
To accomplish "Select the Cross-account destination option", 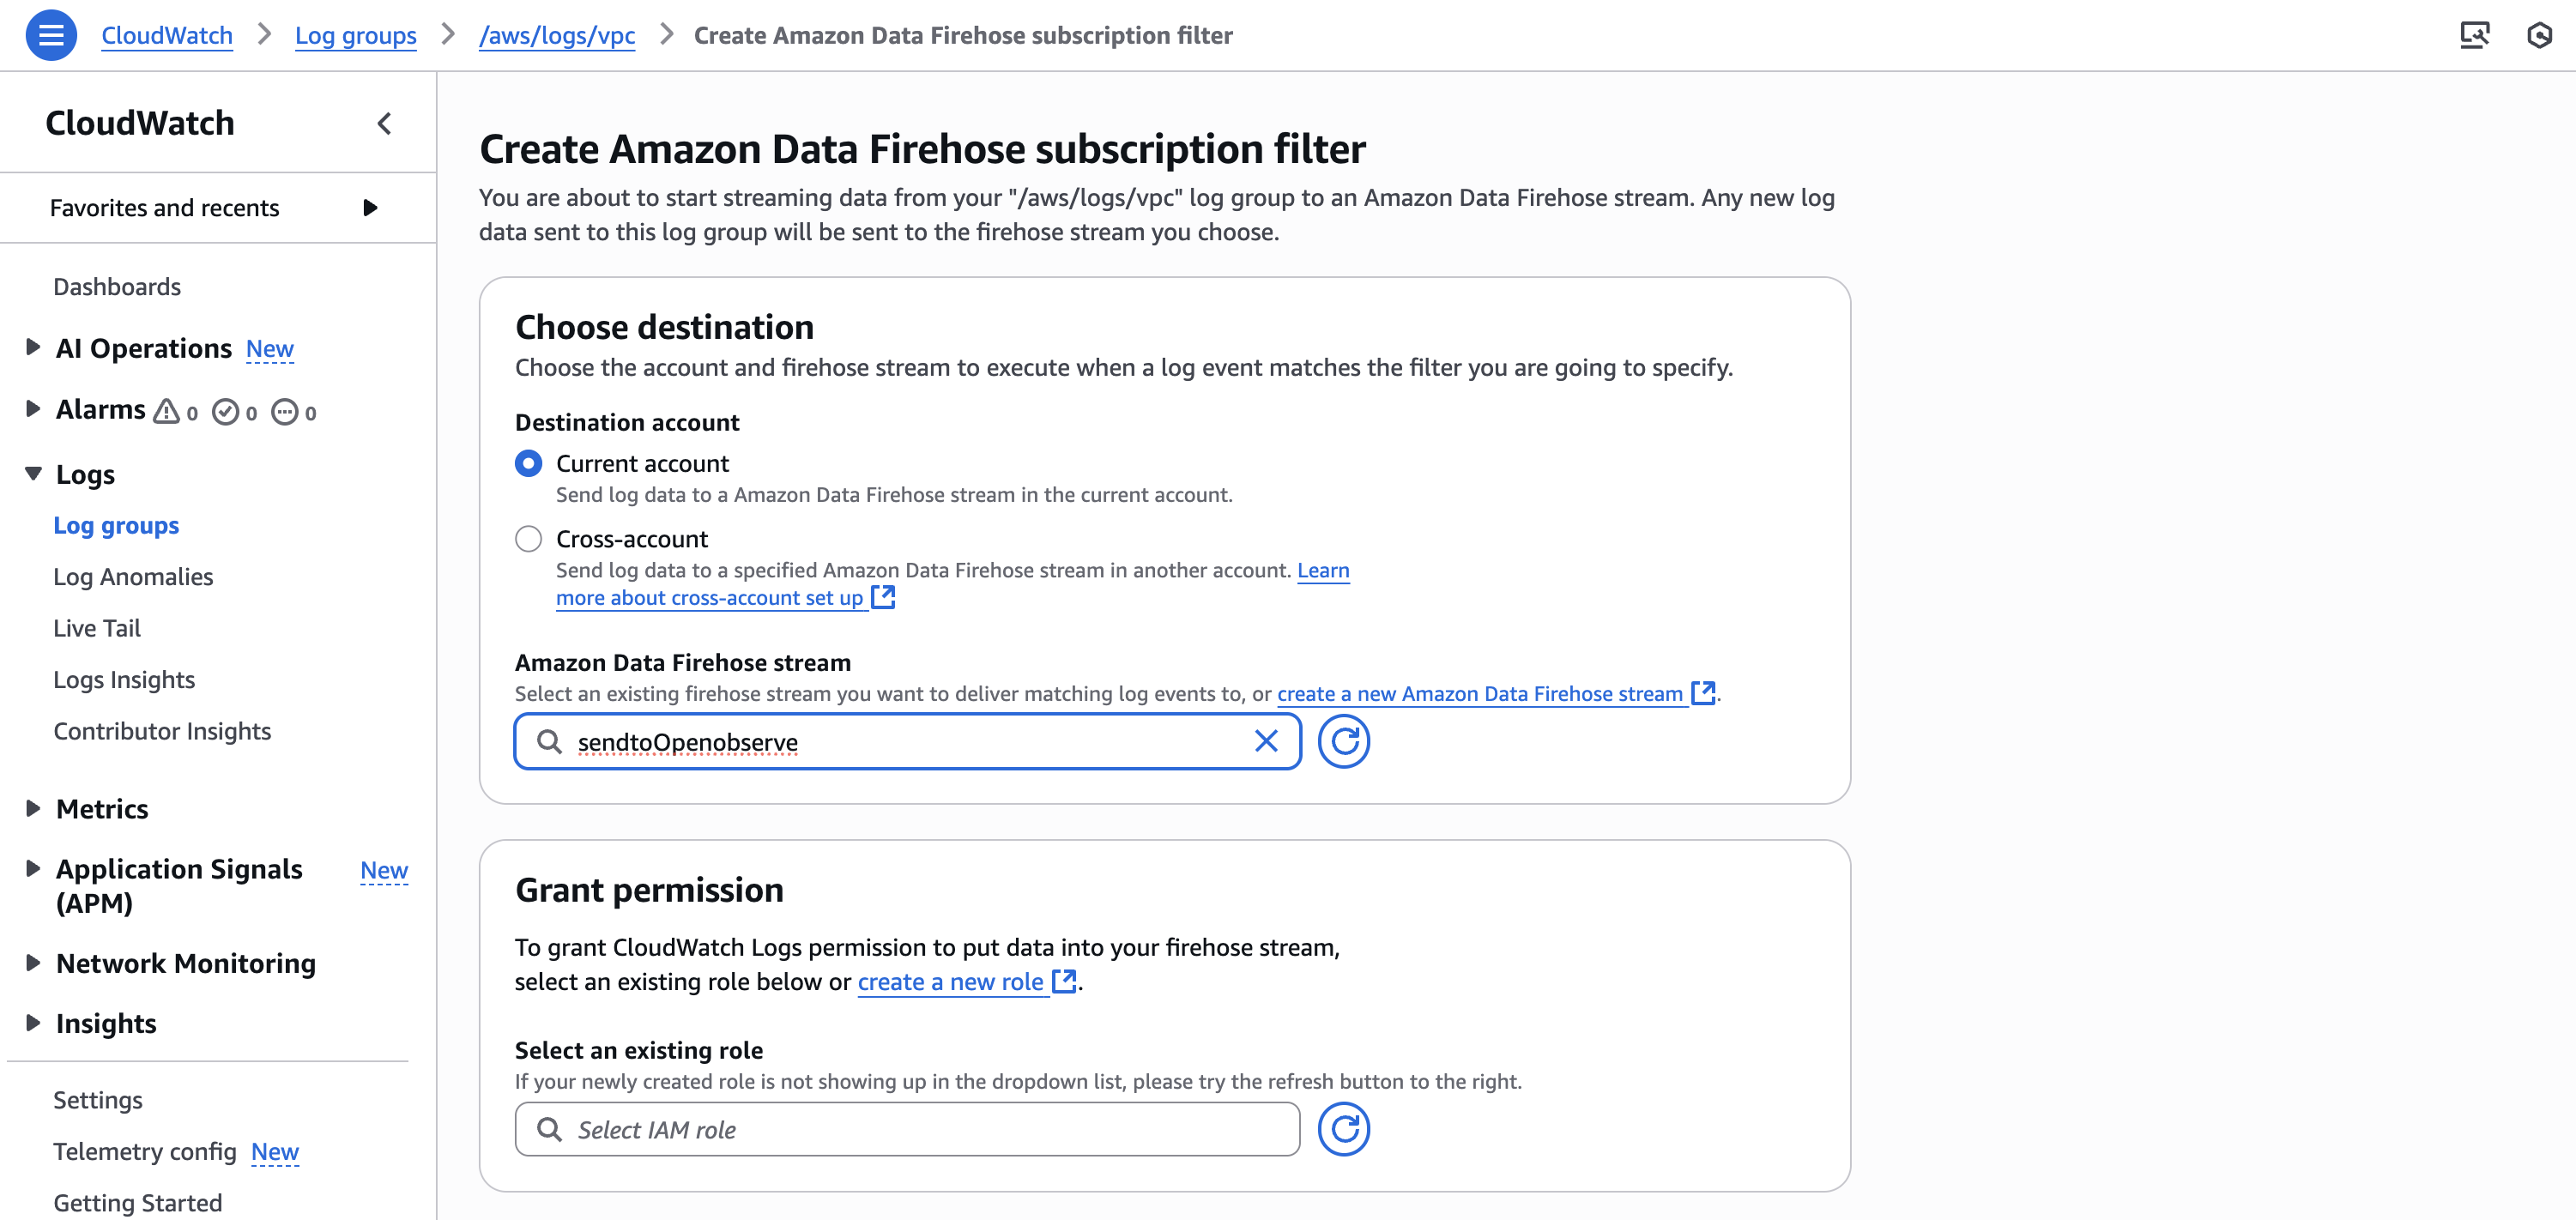I will [x=528, y=538].
